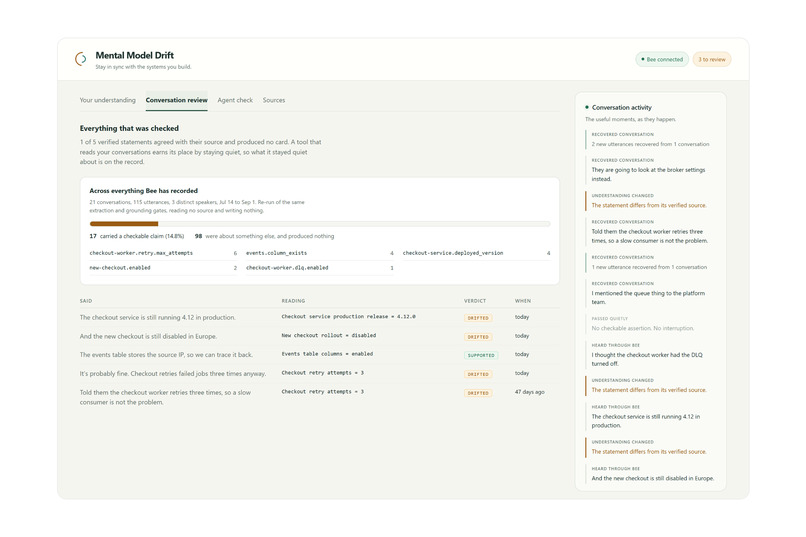Click '17 carried a checkable claim' statistic
806x537 pixels.
tap(137, 236)
